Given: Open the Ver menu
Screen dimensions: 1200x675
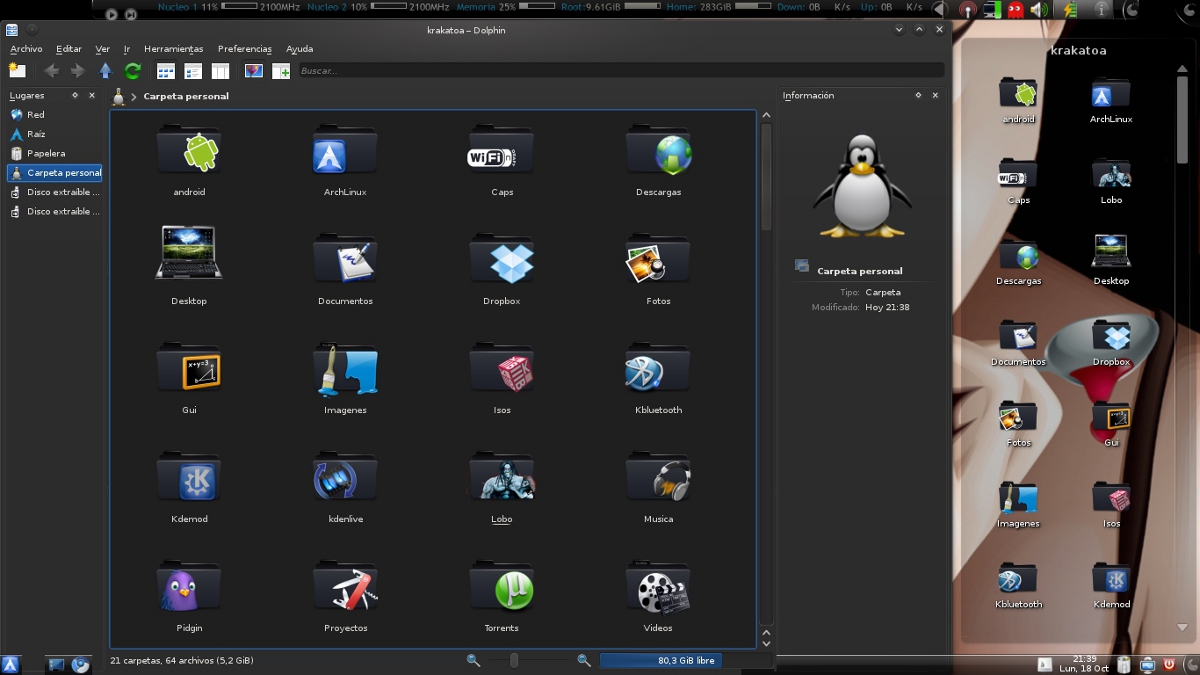Looking at the screenshot, I should coord(102,49).
